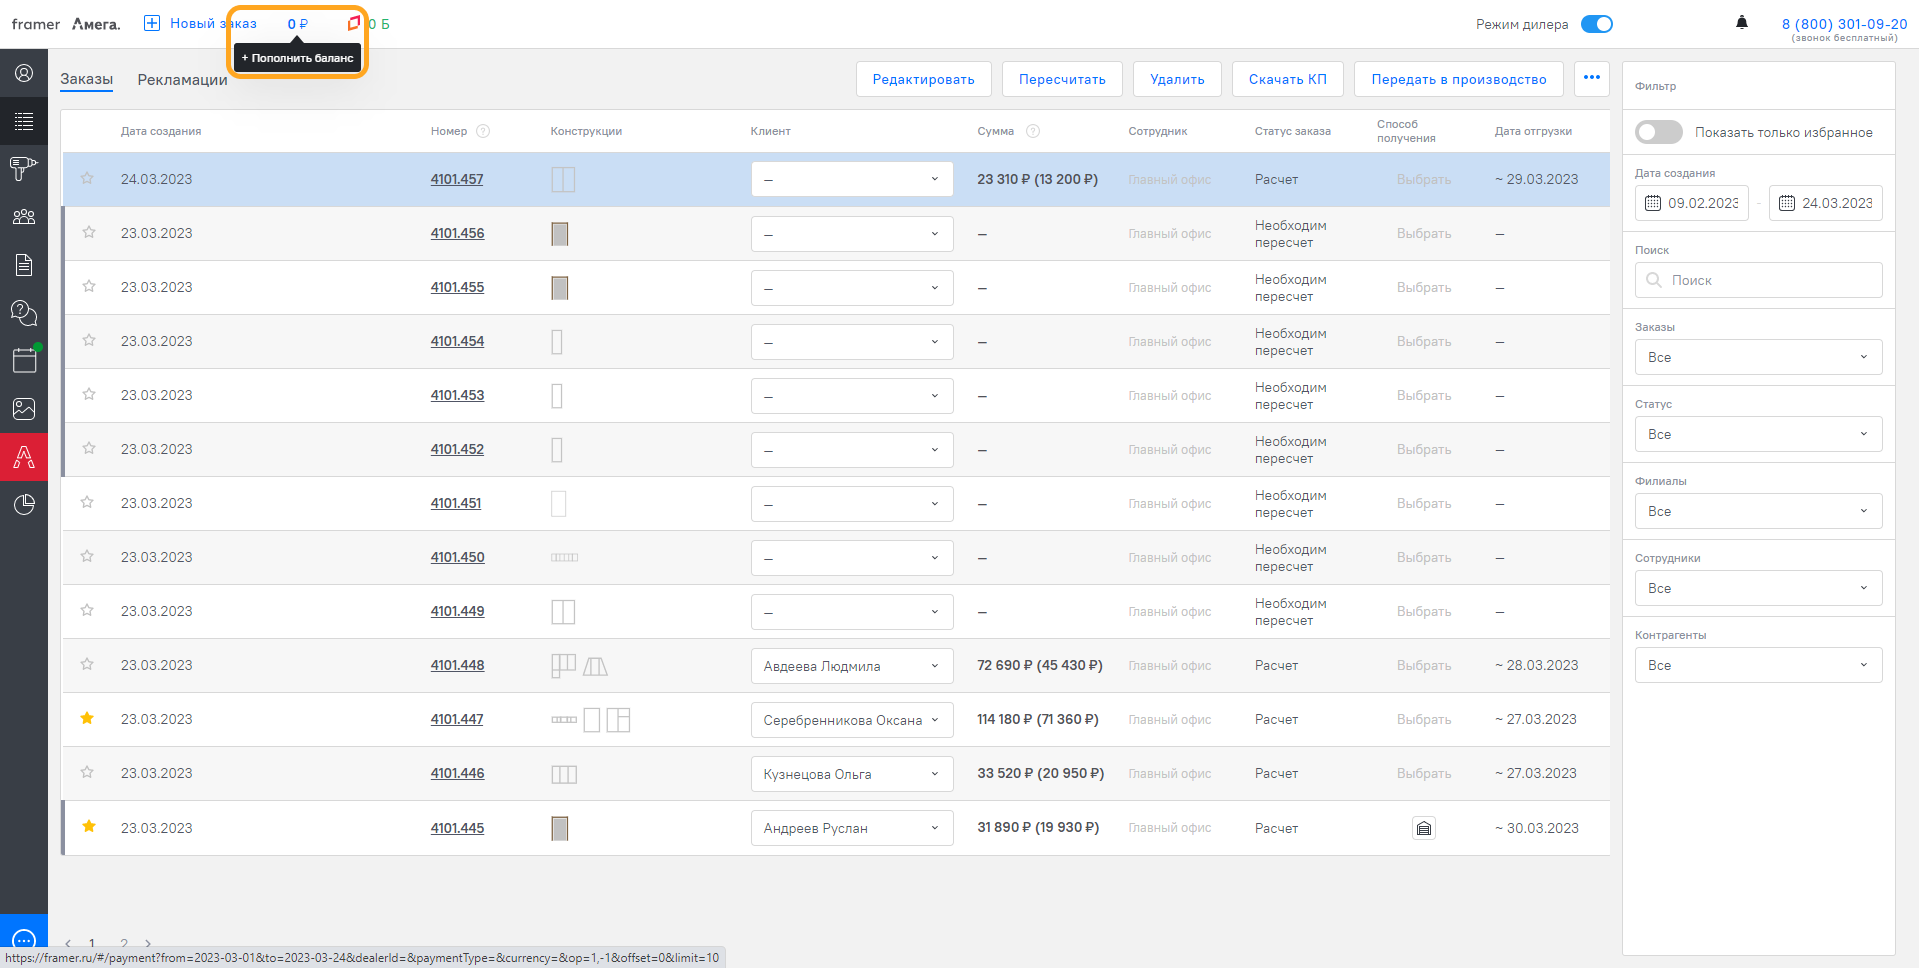This screenshot has width=1919, height=968.
Task: Go to next page arrow in pagination
Action: [x=148, y=943]
